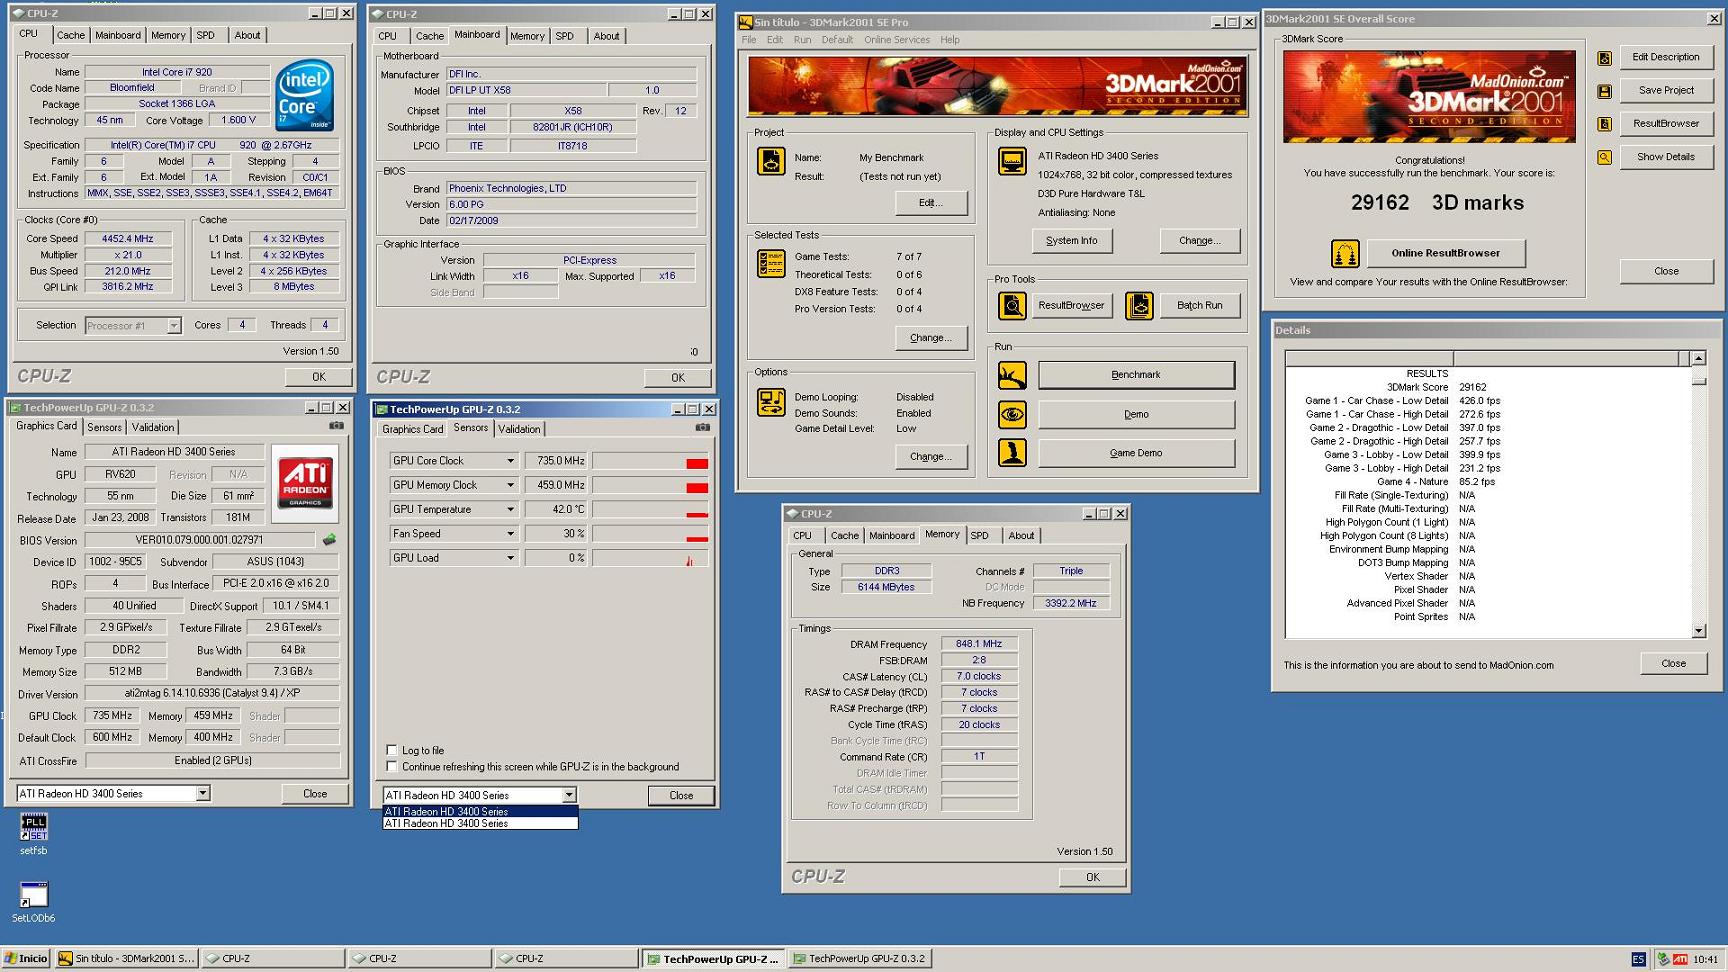The image size is (1728, 972).
Task: Click the Benchmark run icon
Action: tap(1012, 375)
